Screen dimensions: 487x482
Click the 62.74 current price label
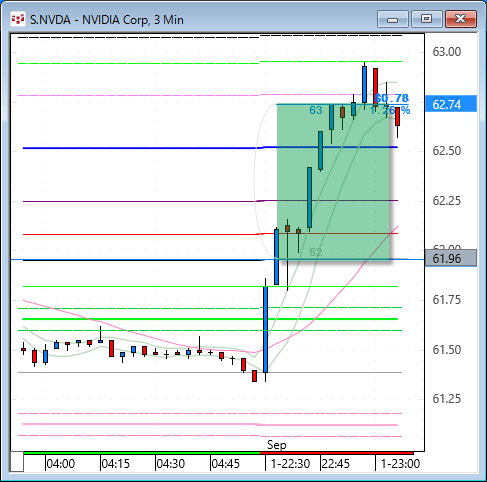tap(451, 104)
